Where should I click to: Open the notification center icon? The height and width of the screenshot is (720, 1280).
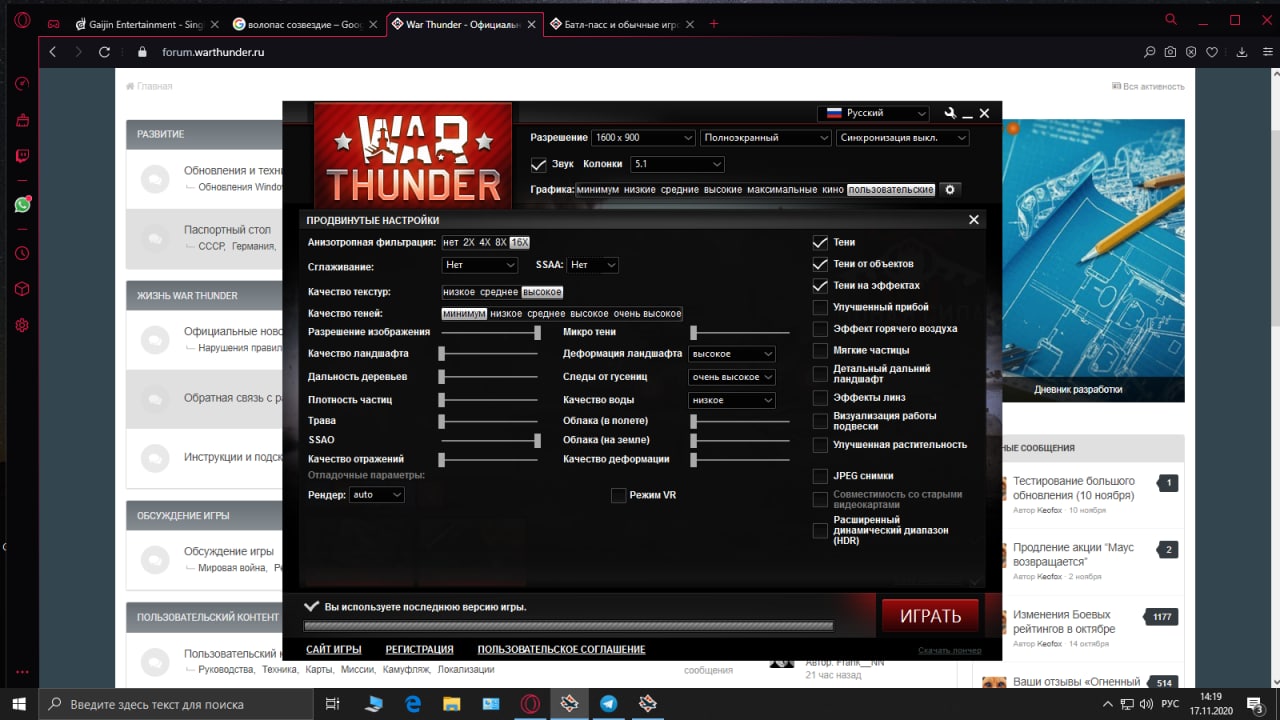click(x=1254, y=704)
